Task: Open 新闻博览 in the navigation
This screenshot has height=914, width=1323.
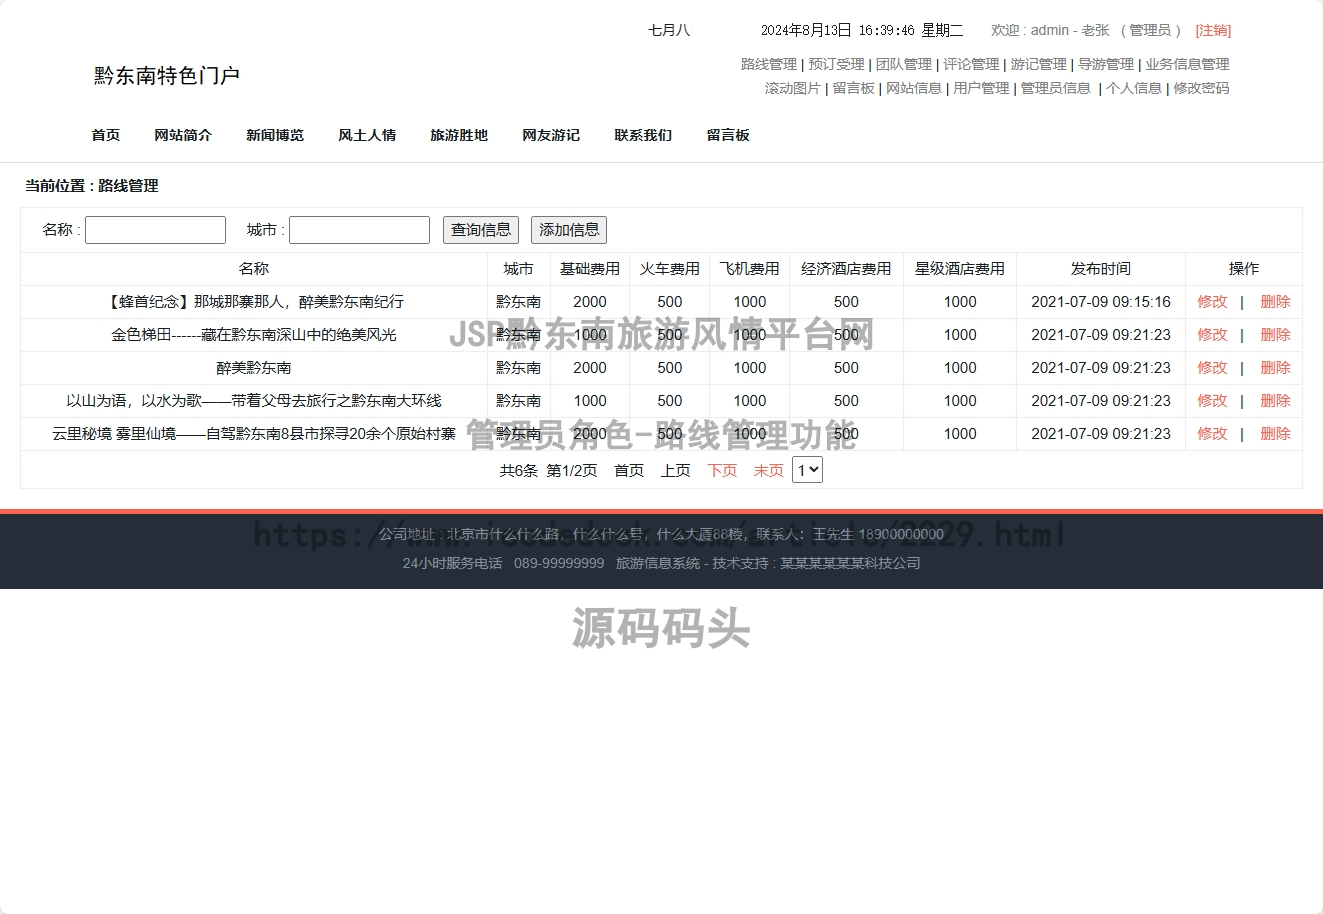Action: [275, 135]
